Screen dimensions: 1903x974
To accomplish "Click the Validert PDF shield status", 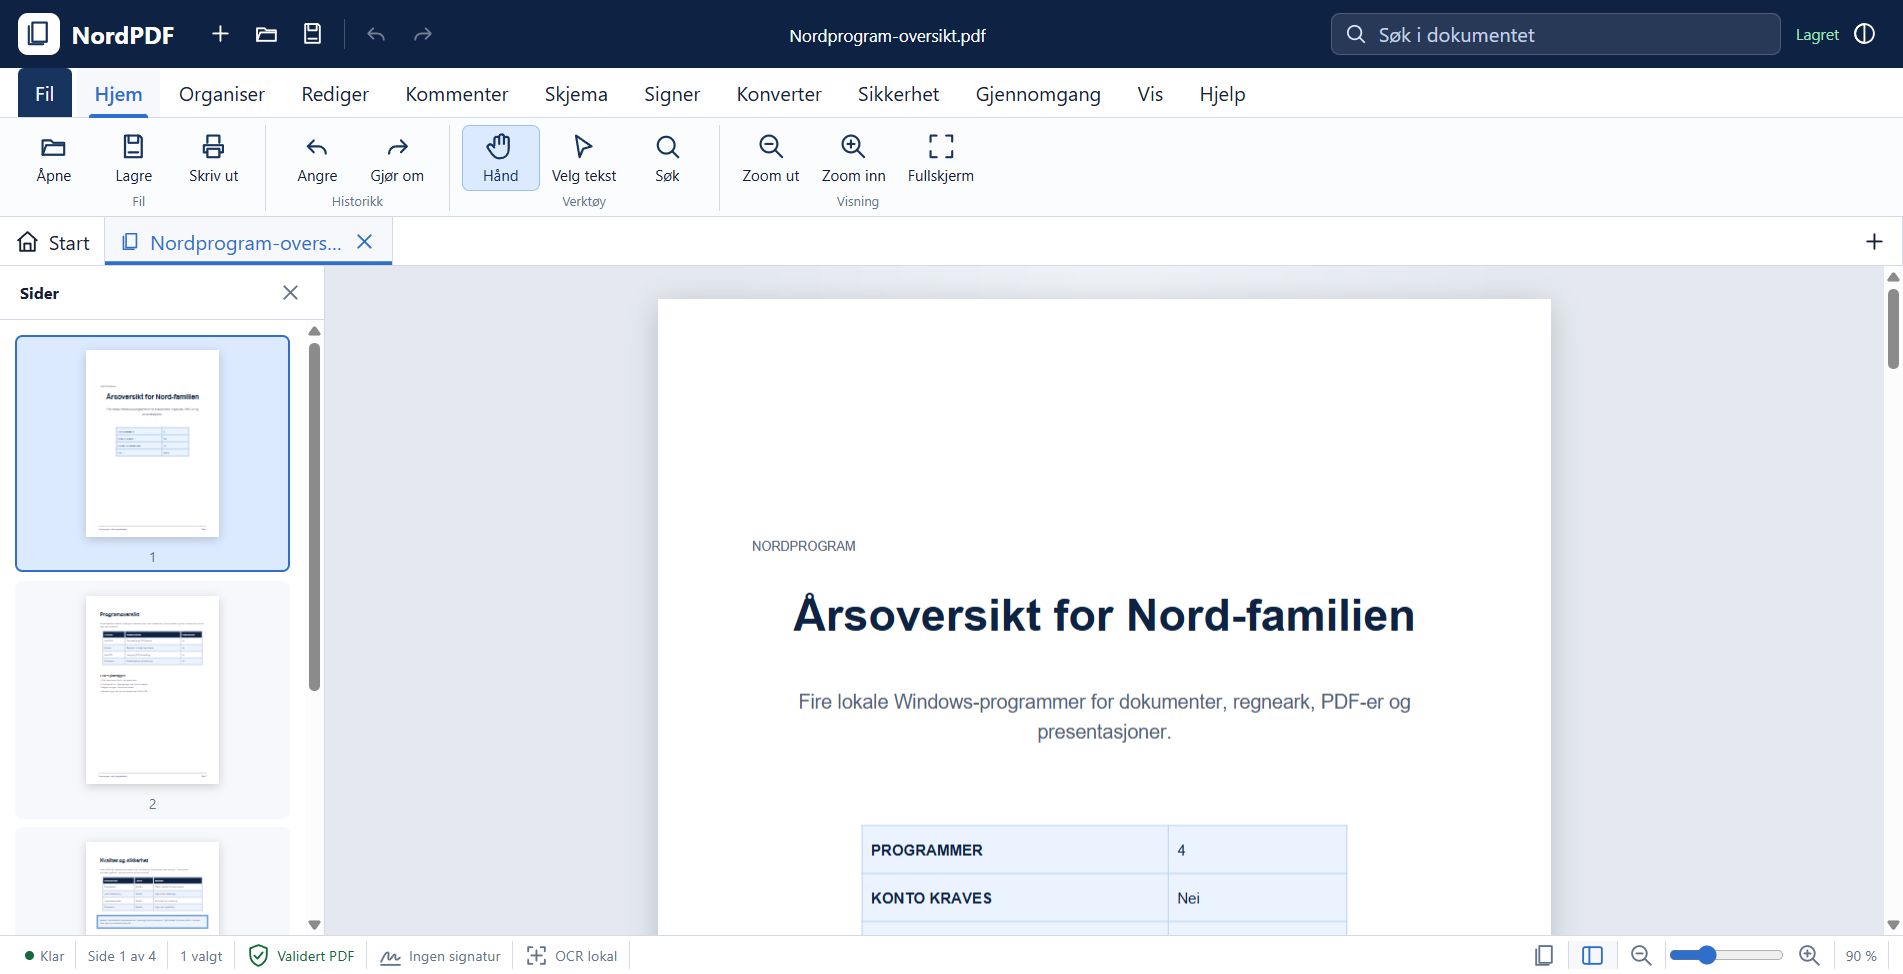I will (x=301, y=956).
